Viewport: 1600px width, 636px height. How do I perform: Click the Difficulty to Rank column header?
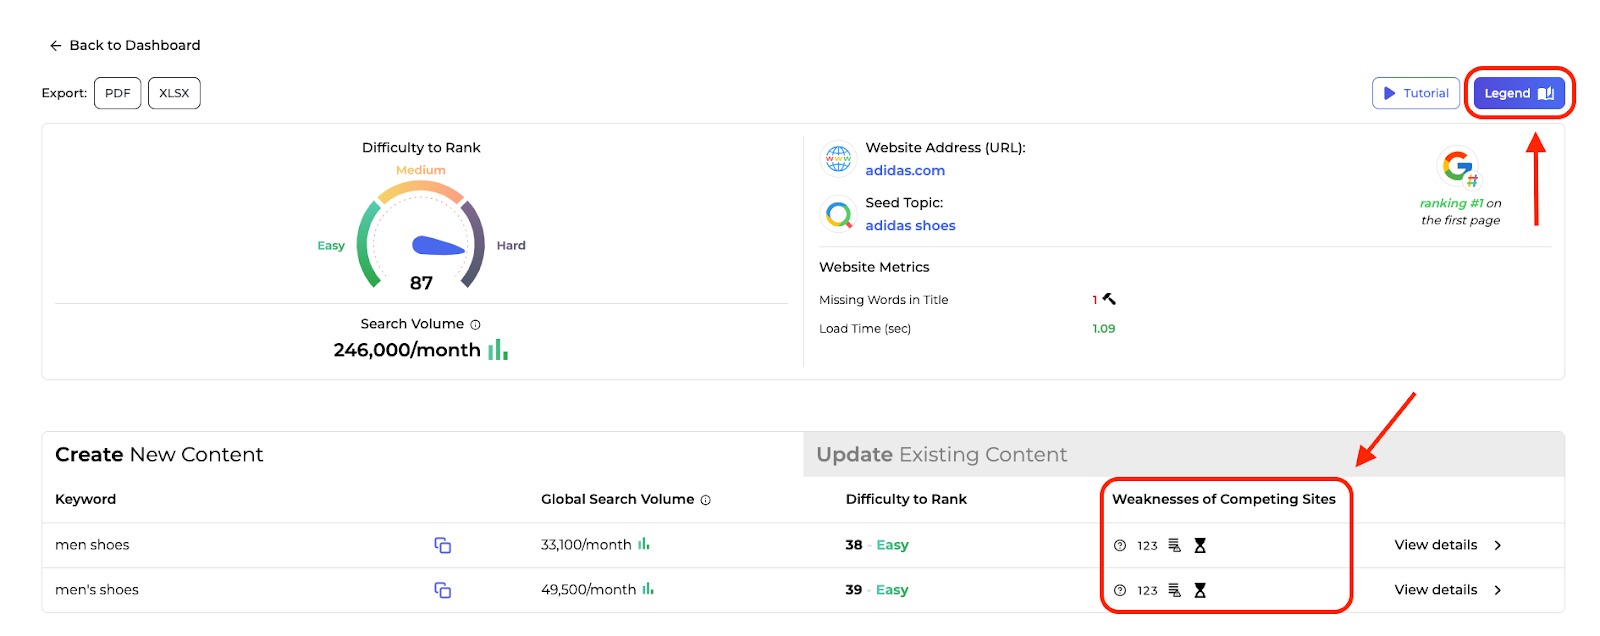click(x=906, y=499)
